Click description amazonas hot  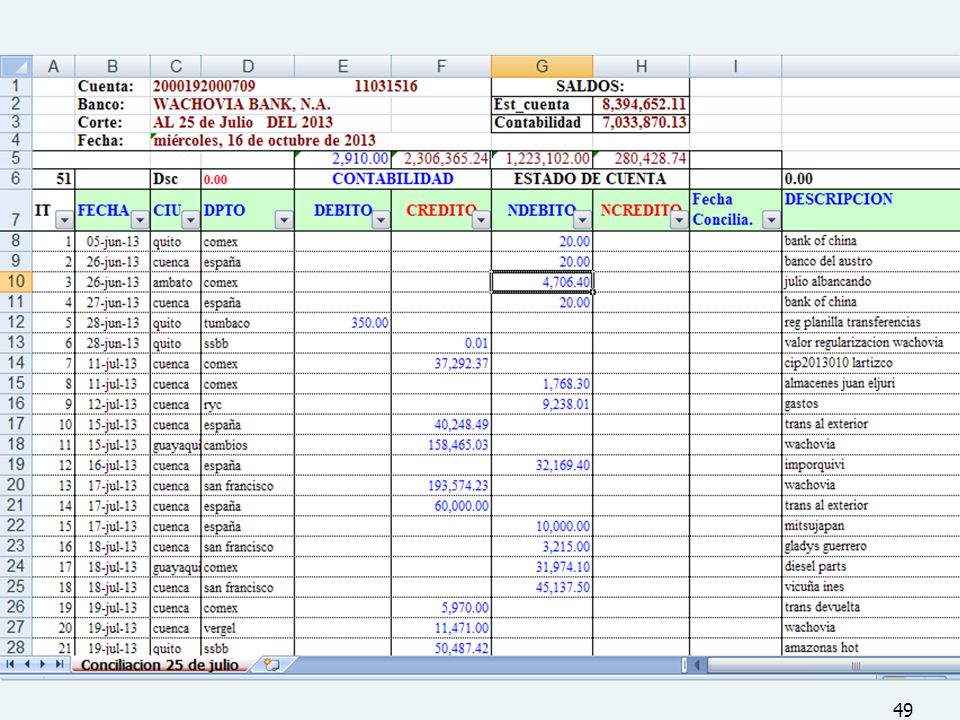pos(822,647)
